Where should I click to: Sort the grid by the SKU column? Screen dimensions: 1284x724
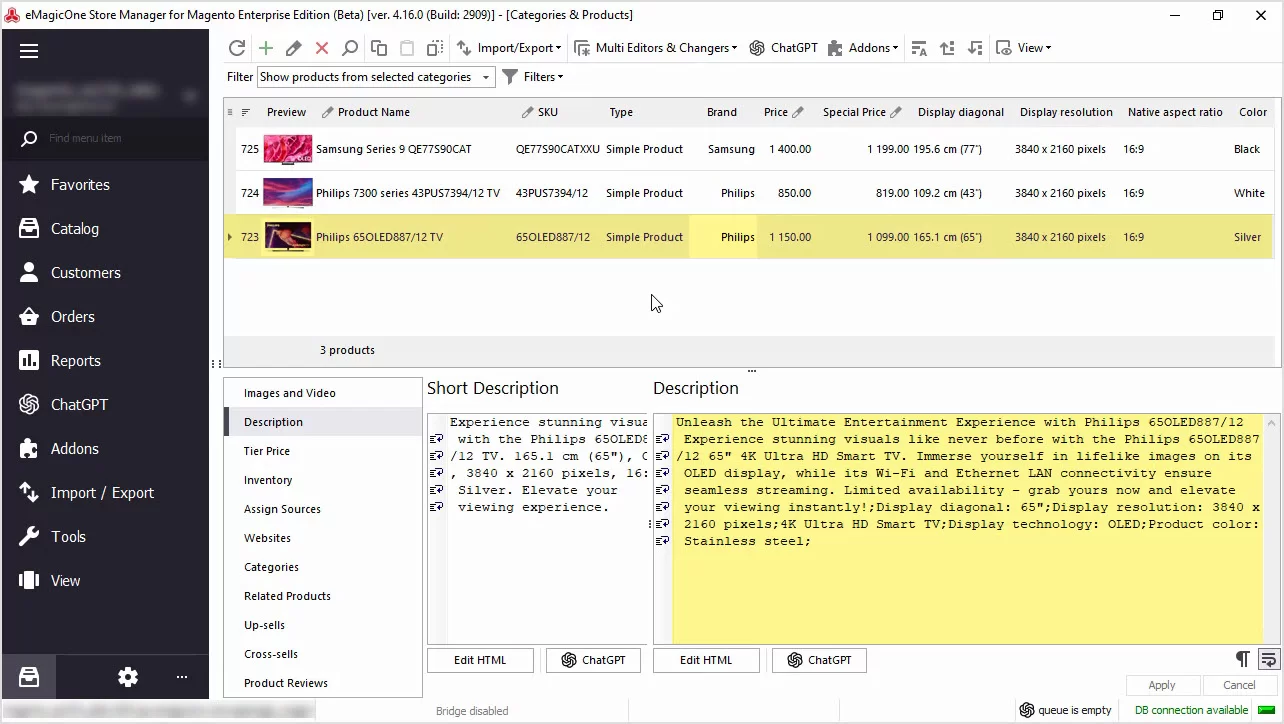point(547,112)
